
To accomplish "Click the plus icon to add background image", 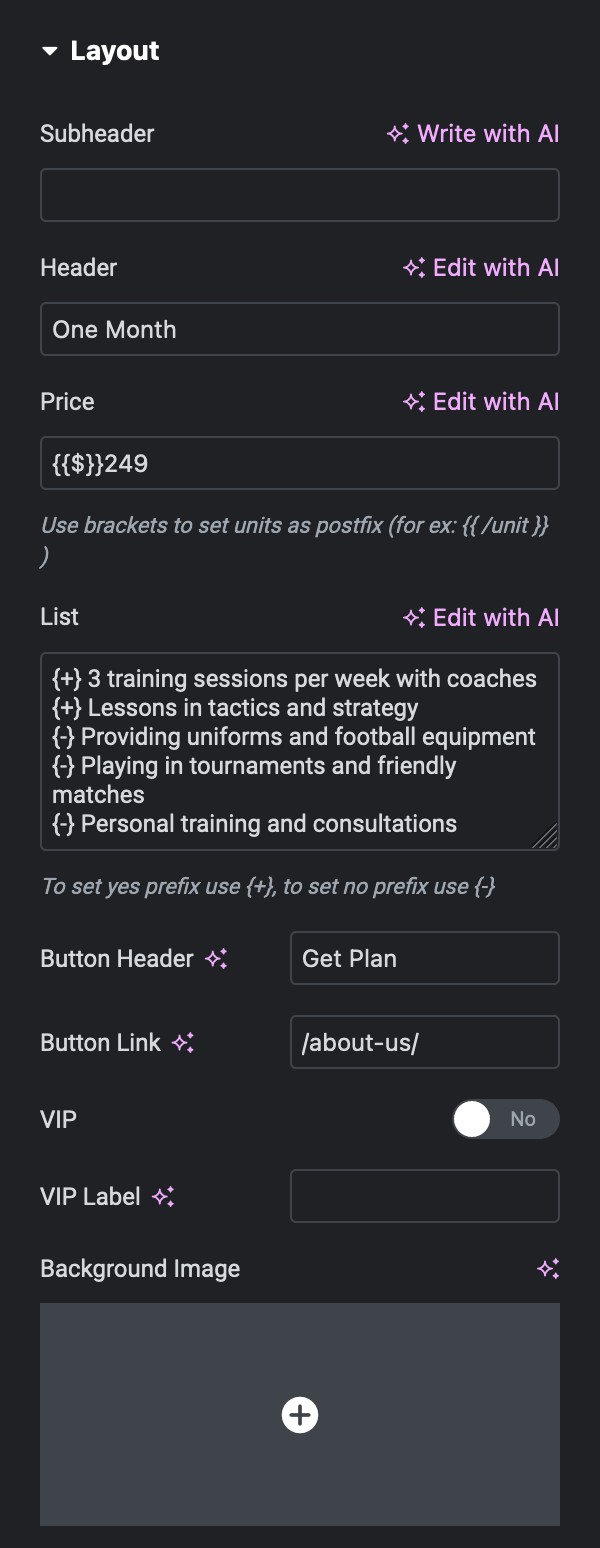I will [300, 1415].
